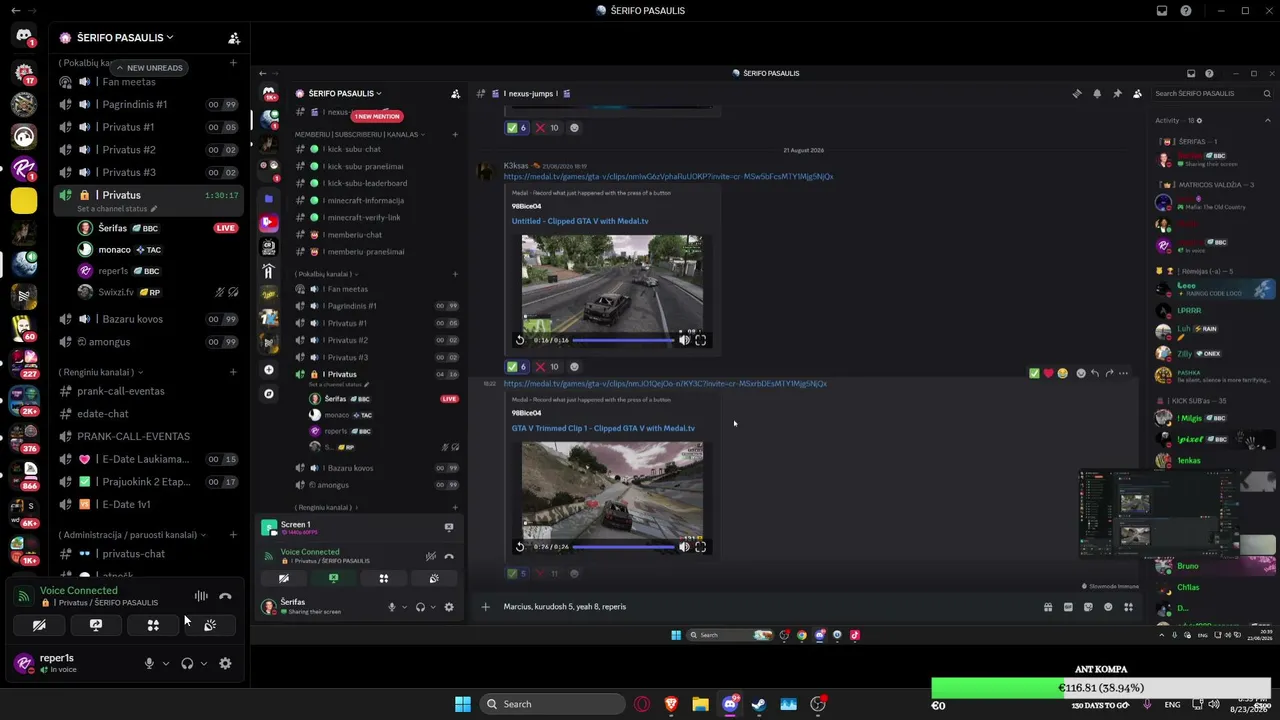
Task: Collapse Administracija / paruosti kanalai category
Action: tap(132, 535)
